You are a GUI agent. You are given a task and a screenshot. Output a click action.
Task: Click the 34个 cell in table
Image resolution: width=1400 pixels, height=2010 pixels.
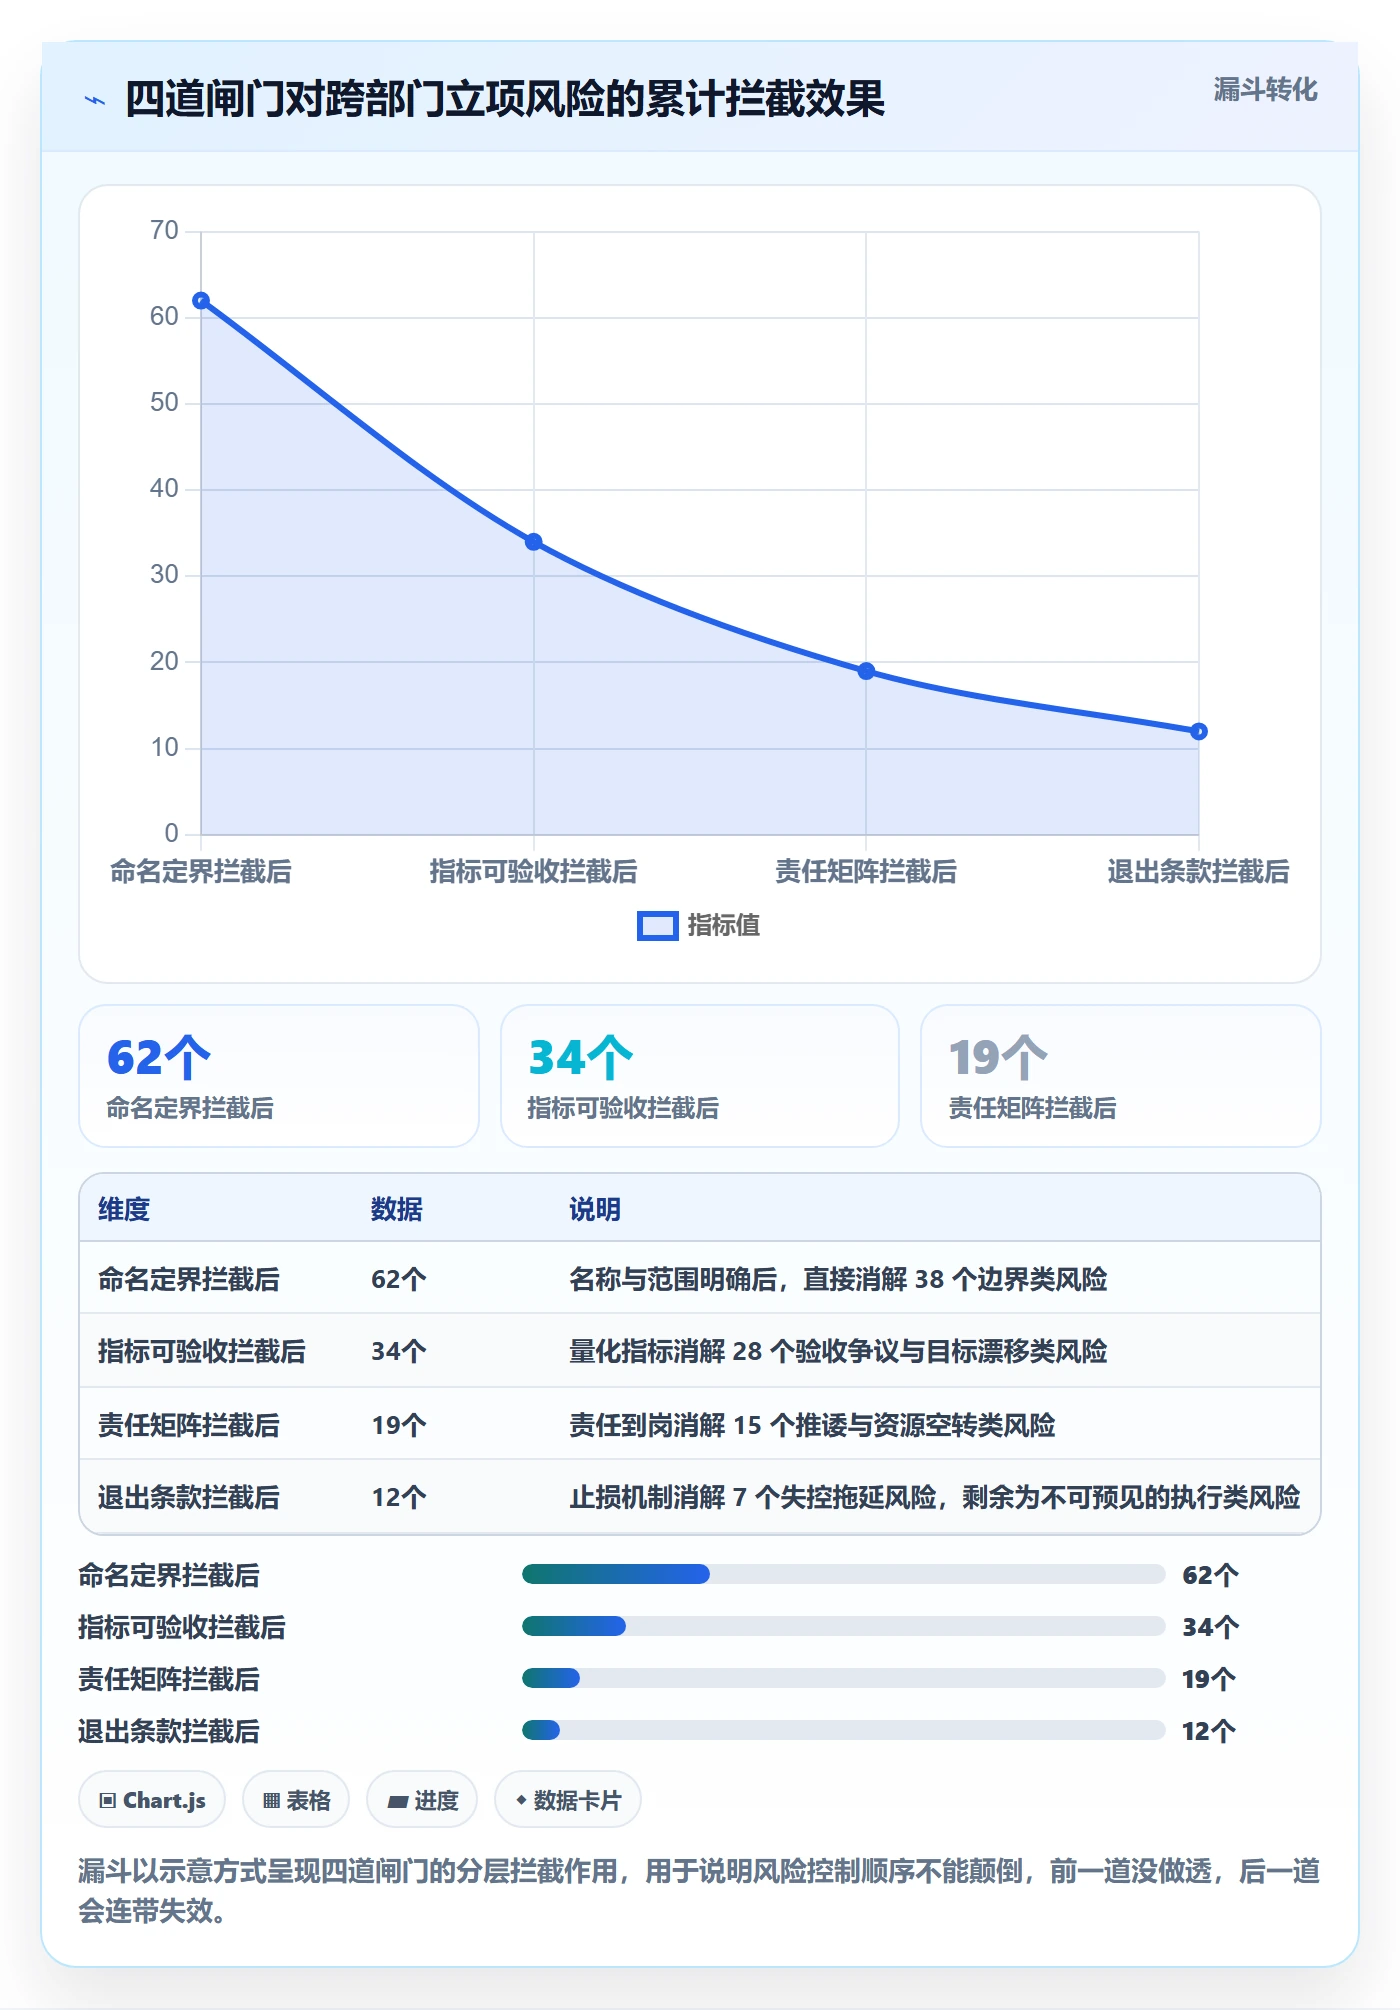[399, 1351]
